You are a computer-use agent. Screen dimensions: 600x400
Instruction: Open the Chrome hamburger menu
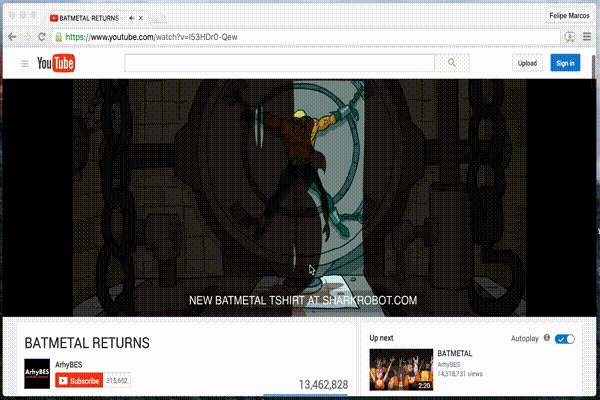pos(587,37)
